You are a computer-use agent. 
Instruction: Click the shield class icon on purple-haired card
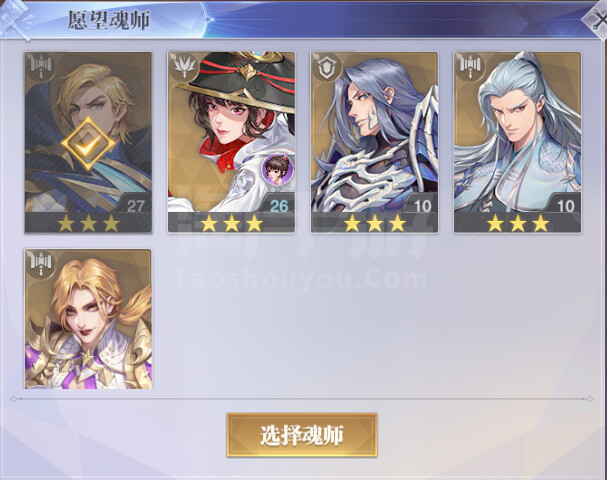[x=326, y=67]
